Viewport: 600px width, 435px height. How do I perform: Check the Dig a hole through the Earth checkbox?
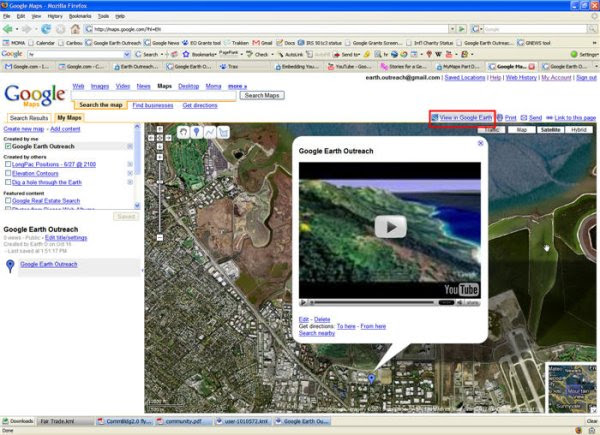coord(8,182)
